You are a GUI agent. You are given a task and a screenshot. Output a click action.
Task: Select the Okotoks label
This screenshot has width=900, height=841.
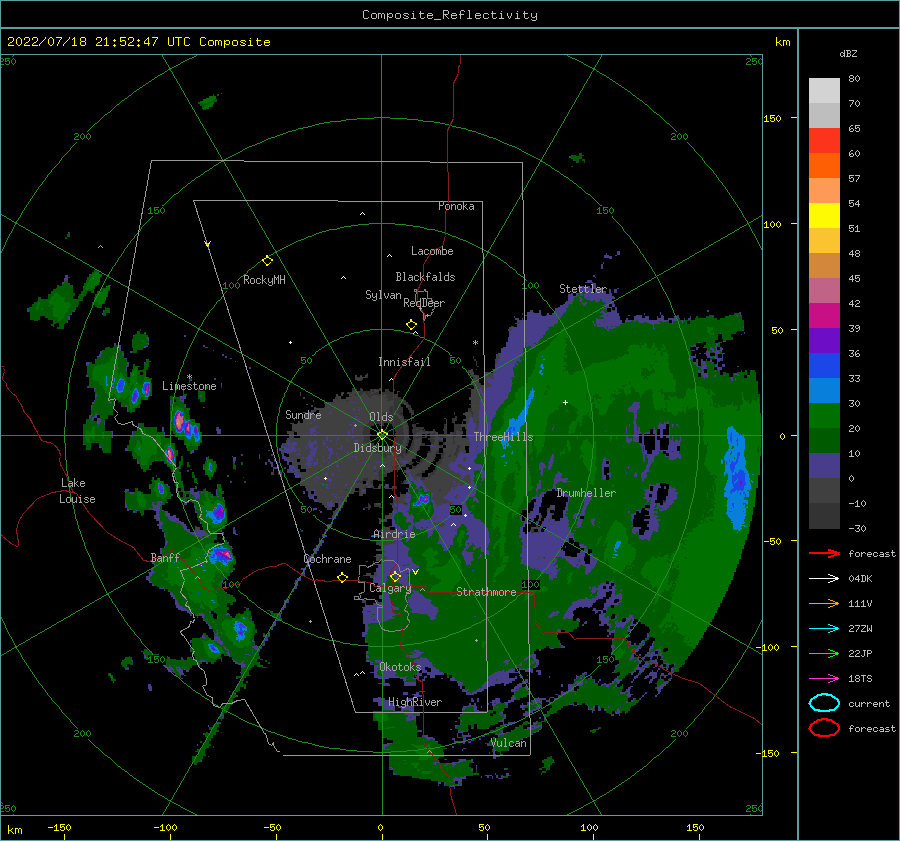coord(400,667)
